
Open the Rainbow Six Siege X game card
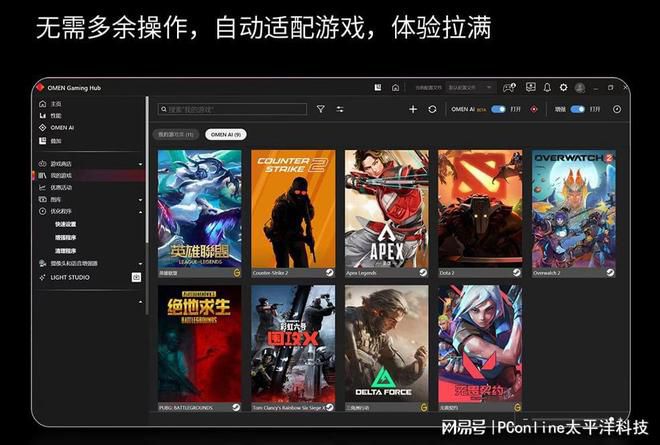[293, 348]
